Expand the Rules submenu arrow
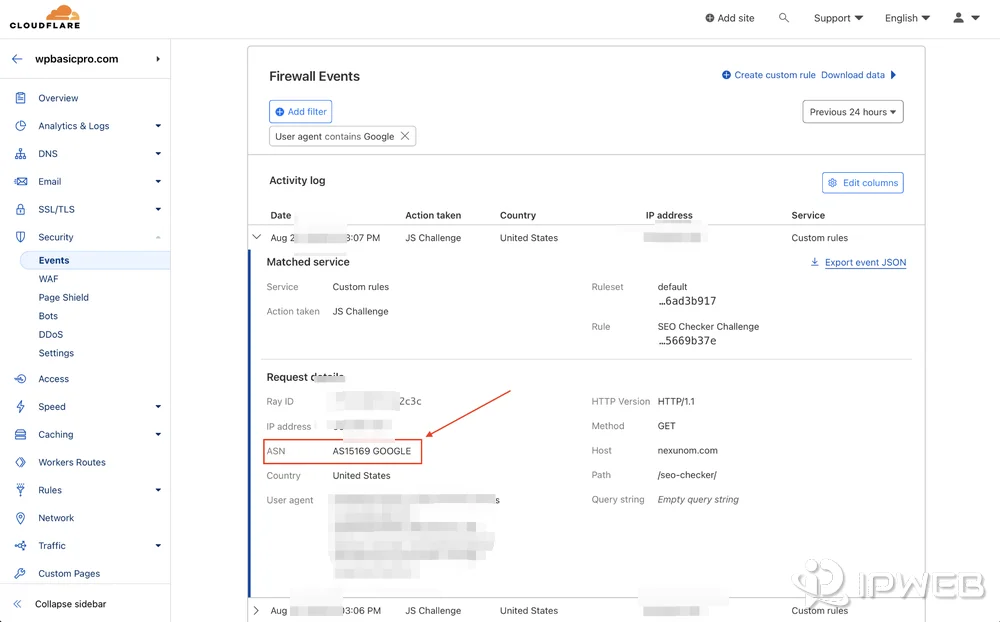Image resolution: width=1000 pixels, height=622 pixels. 158,490
